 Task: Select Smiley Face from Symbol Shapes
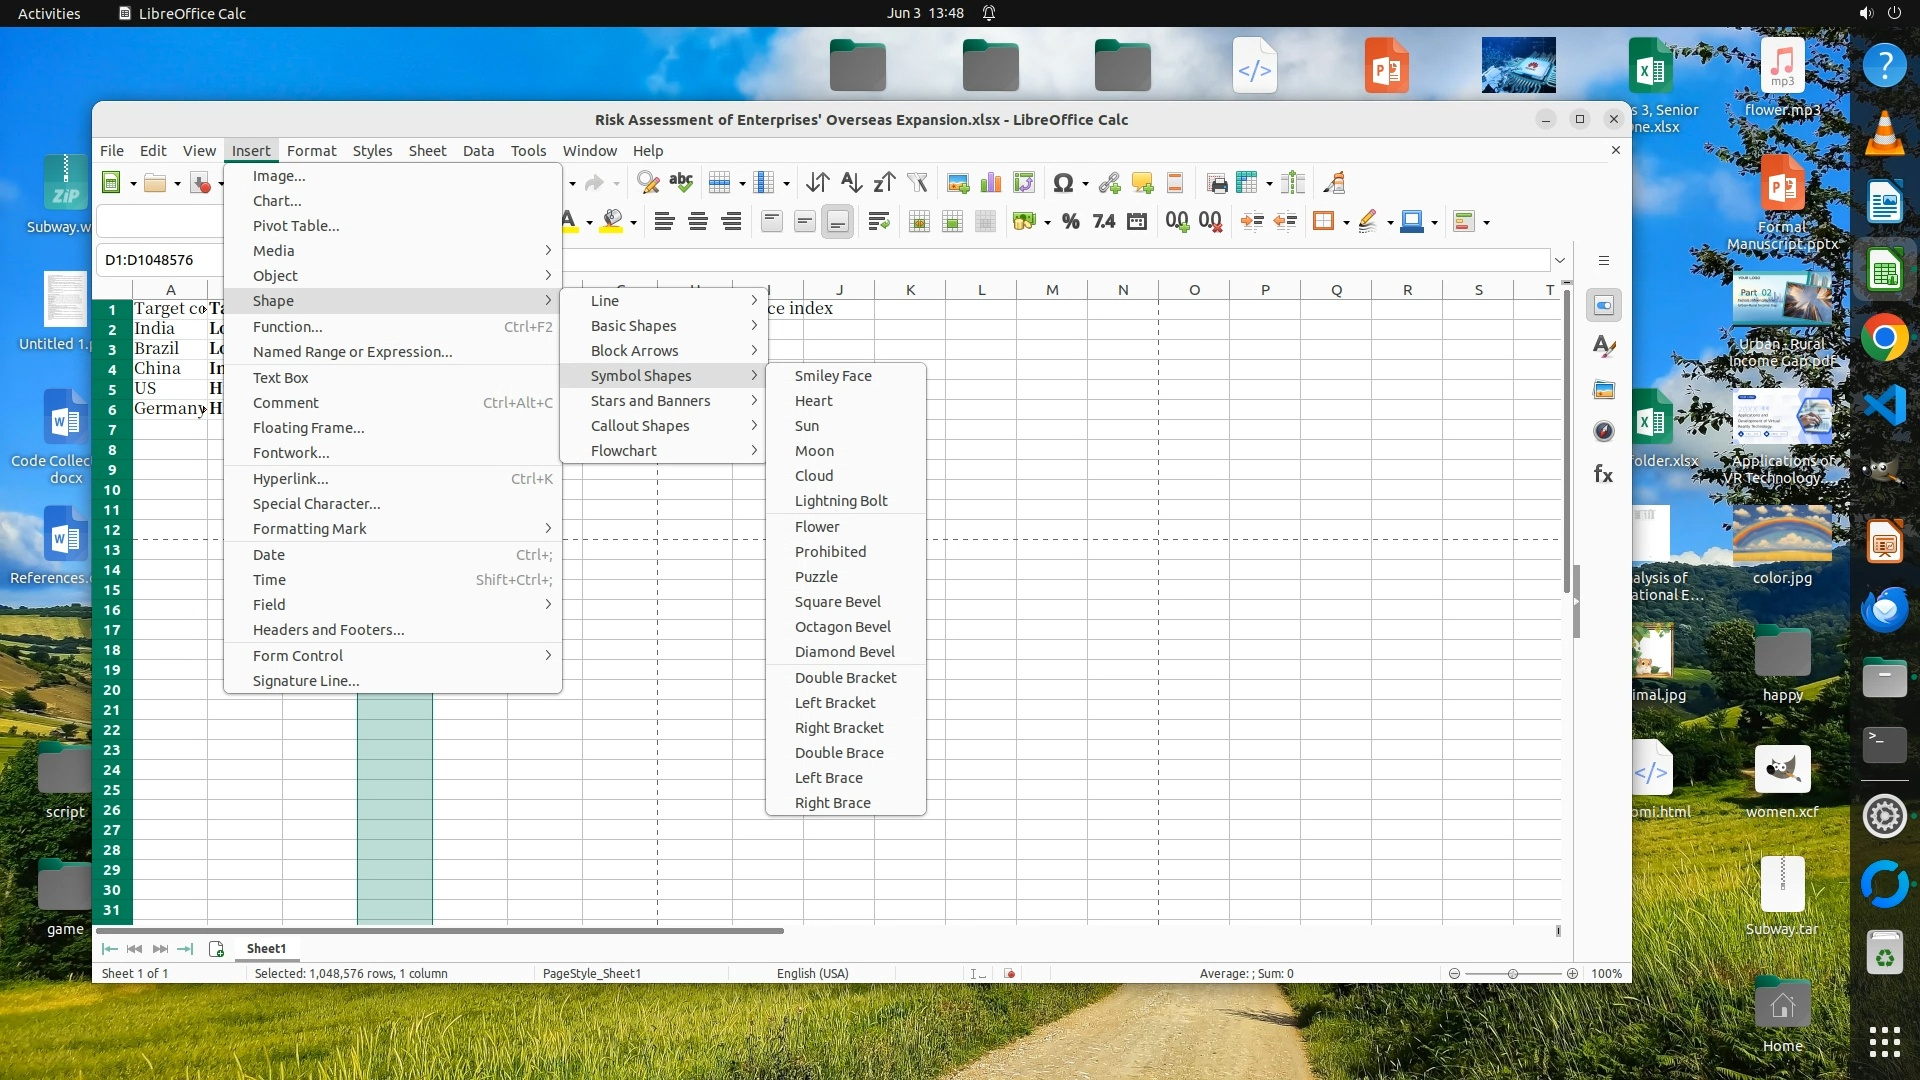(833, 376)
